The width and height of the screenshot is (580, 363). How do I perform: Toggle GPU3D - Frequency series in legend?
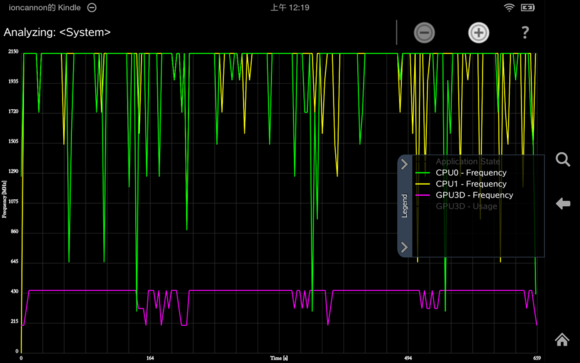tap(474, 195)
